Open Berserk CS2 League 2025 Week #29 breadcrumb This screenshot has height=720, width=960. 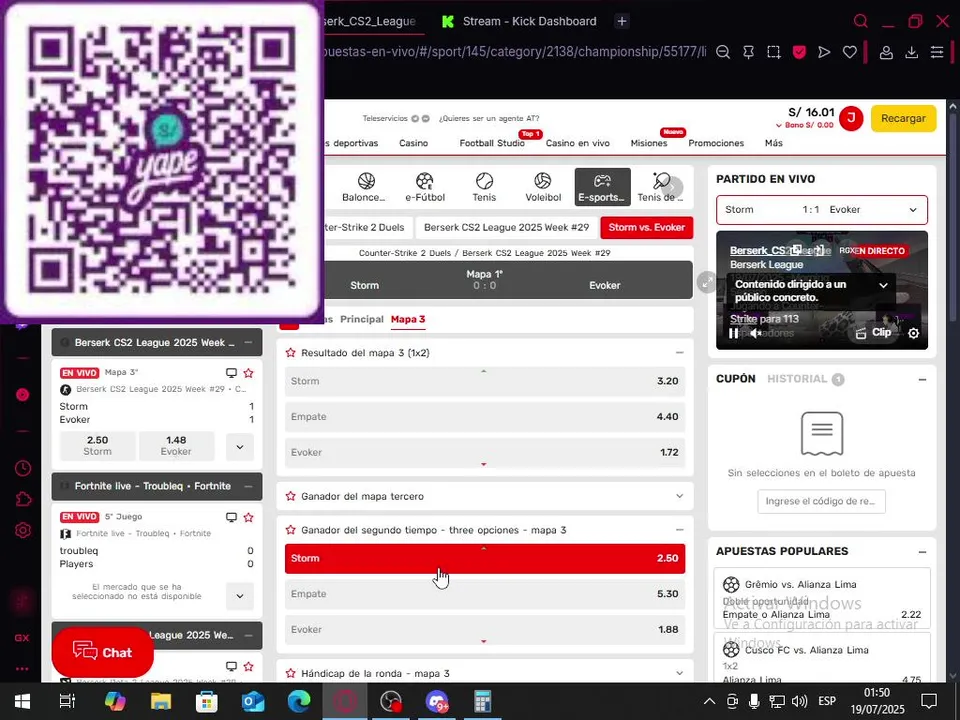[506, 227]
